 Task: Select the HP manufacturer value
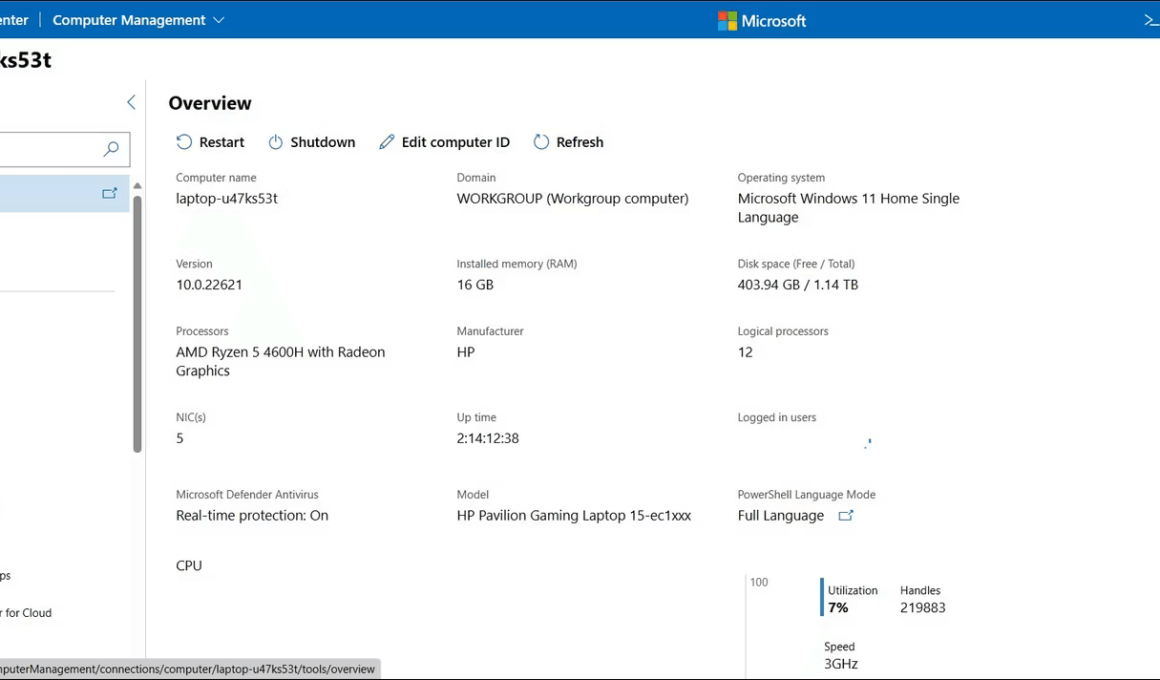click(x=465, y=352)
